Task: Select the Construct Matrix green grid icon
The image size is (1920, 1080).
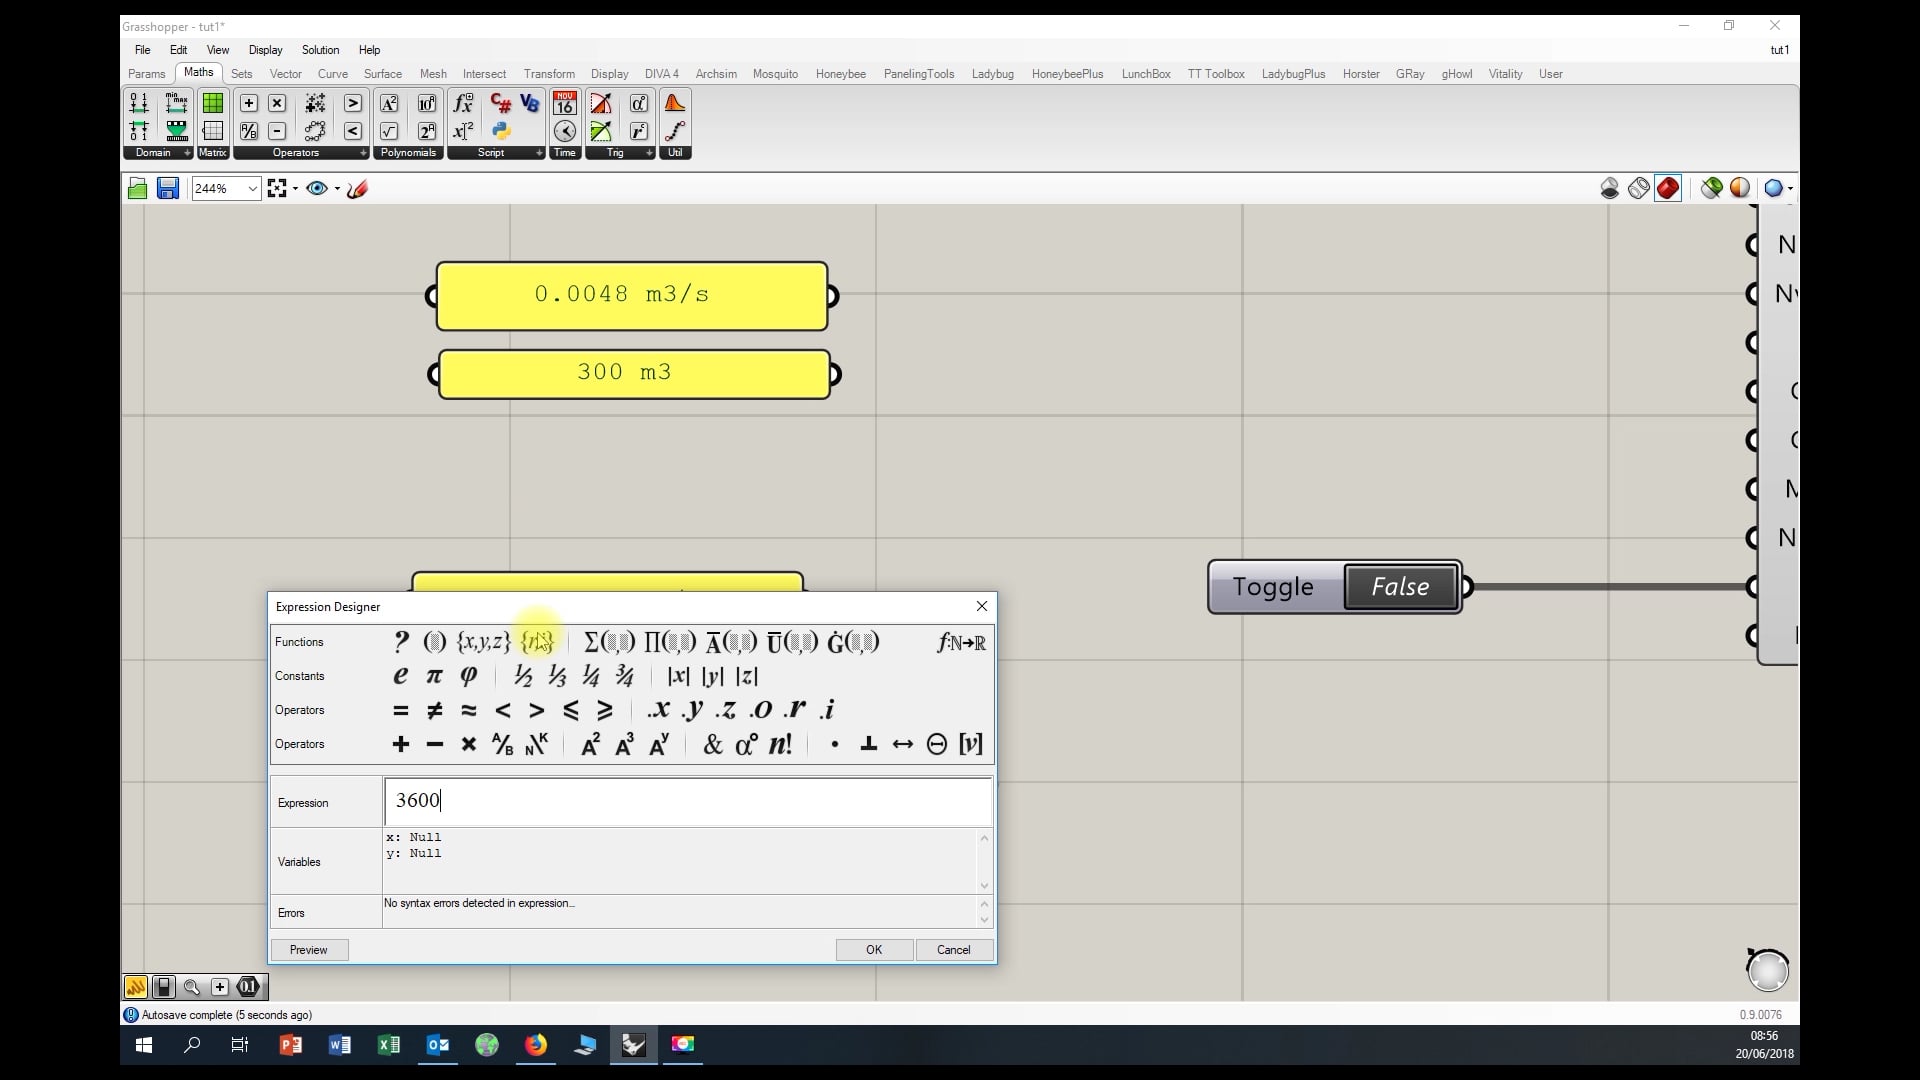Action: (213, 103)
